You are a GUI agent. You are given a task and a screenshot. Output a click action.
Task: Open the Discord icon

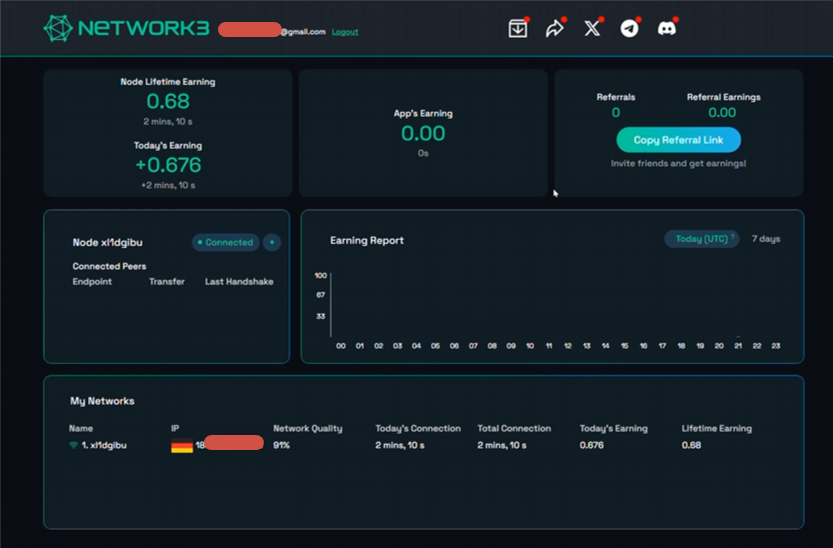coord(667,29)
